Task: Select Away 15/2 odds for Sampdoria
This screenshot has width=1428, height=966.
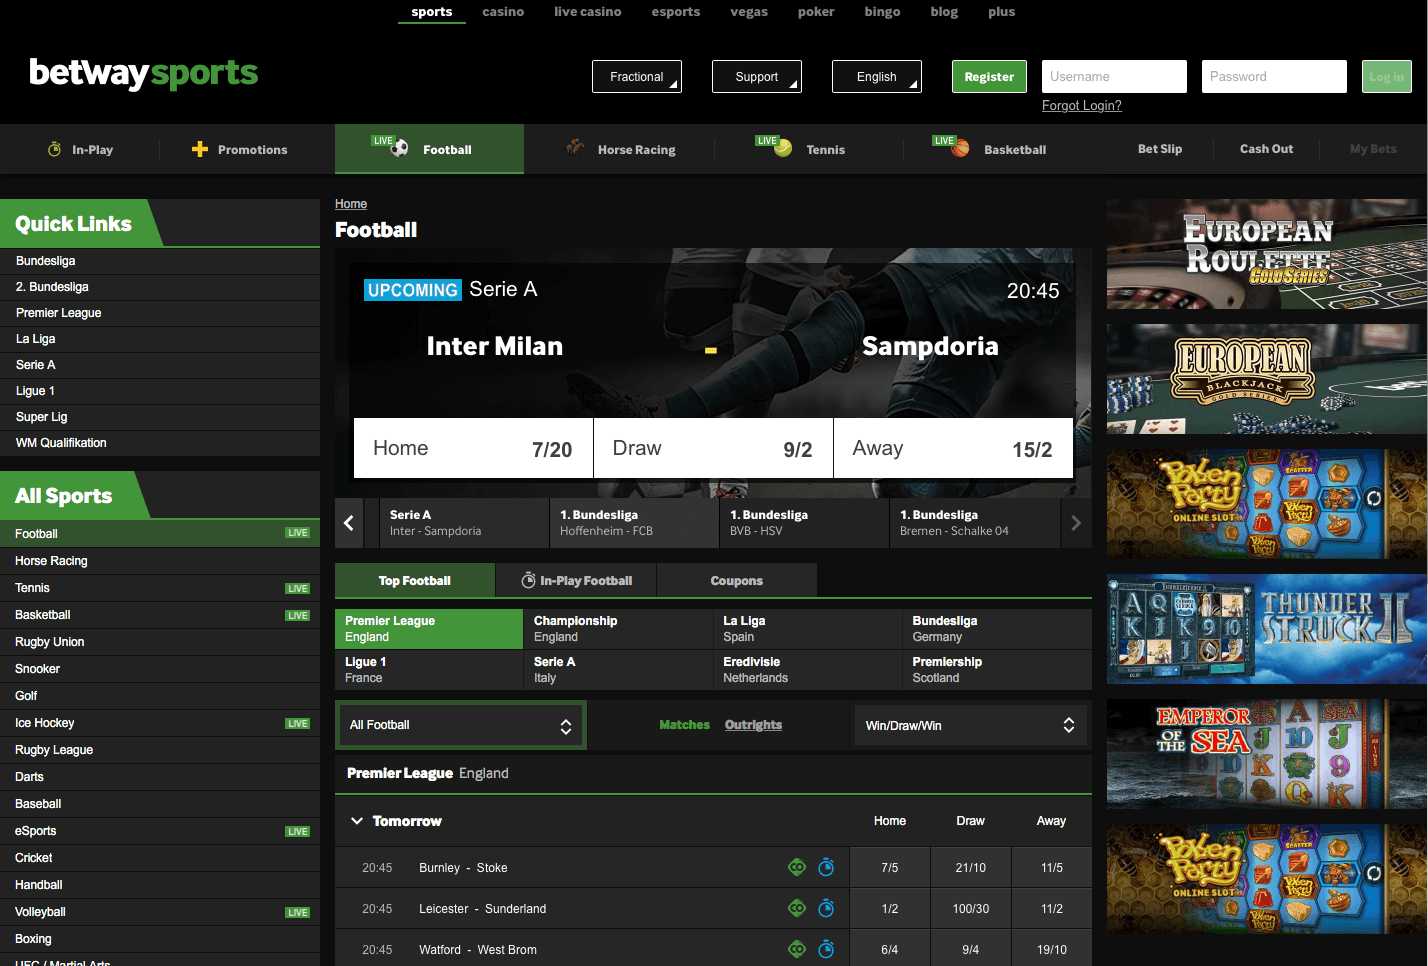Action: coord(953,448)
